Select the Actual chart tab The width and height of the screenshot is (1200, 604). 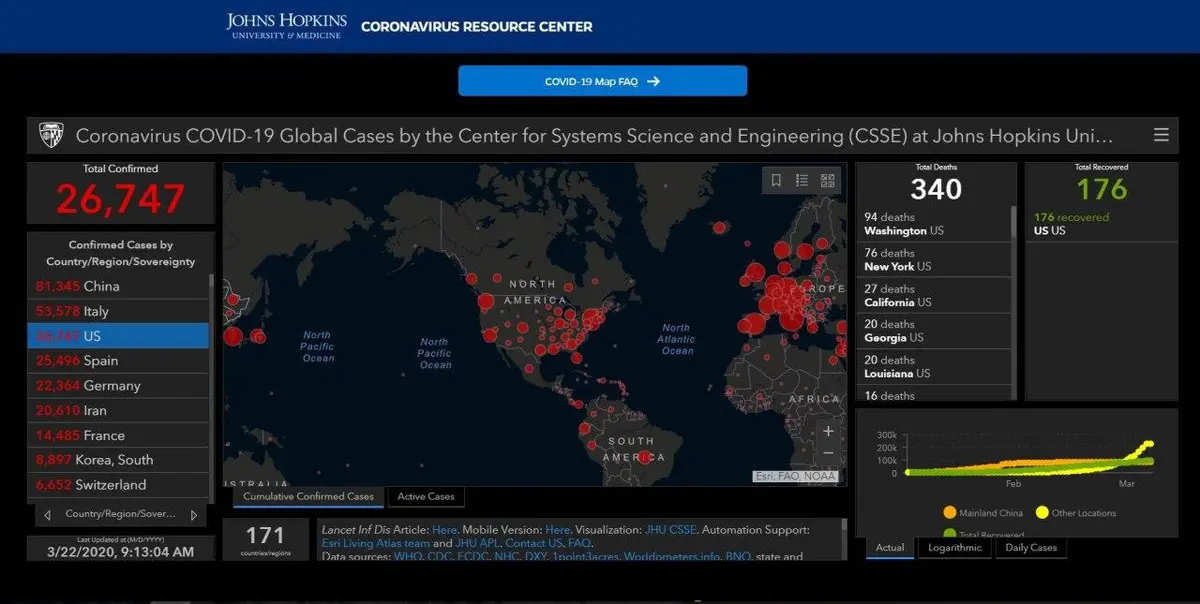click(890, 548)
